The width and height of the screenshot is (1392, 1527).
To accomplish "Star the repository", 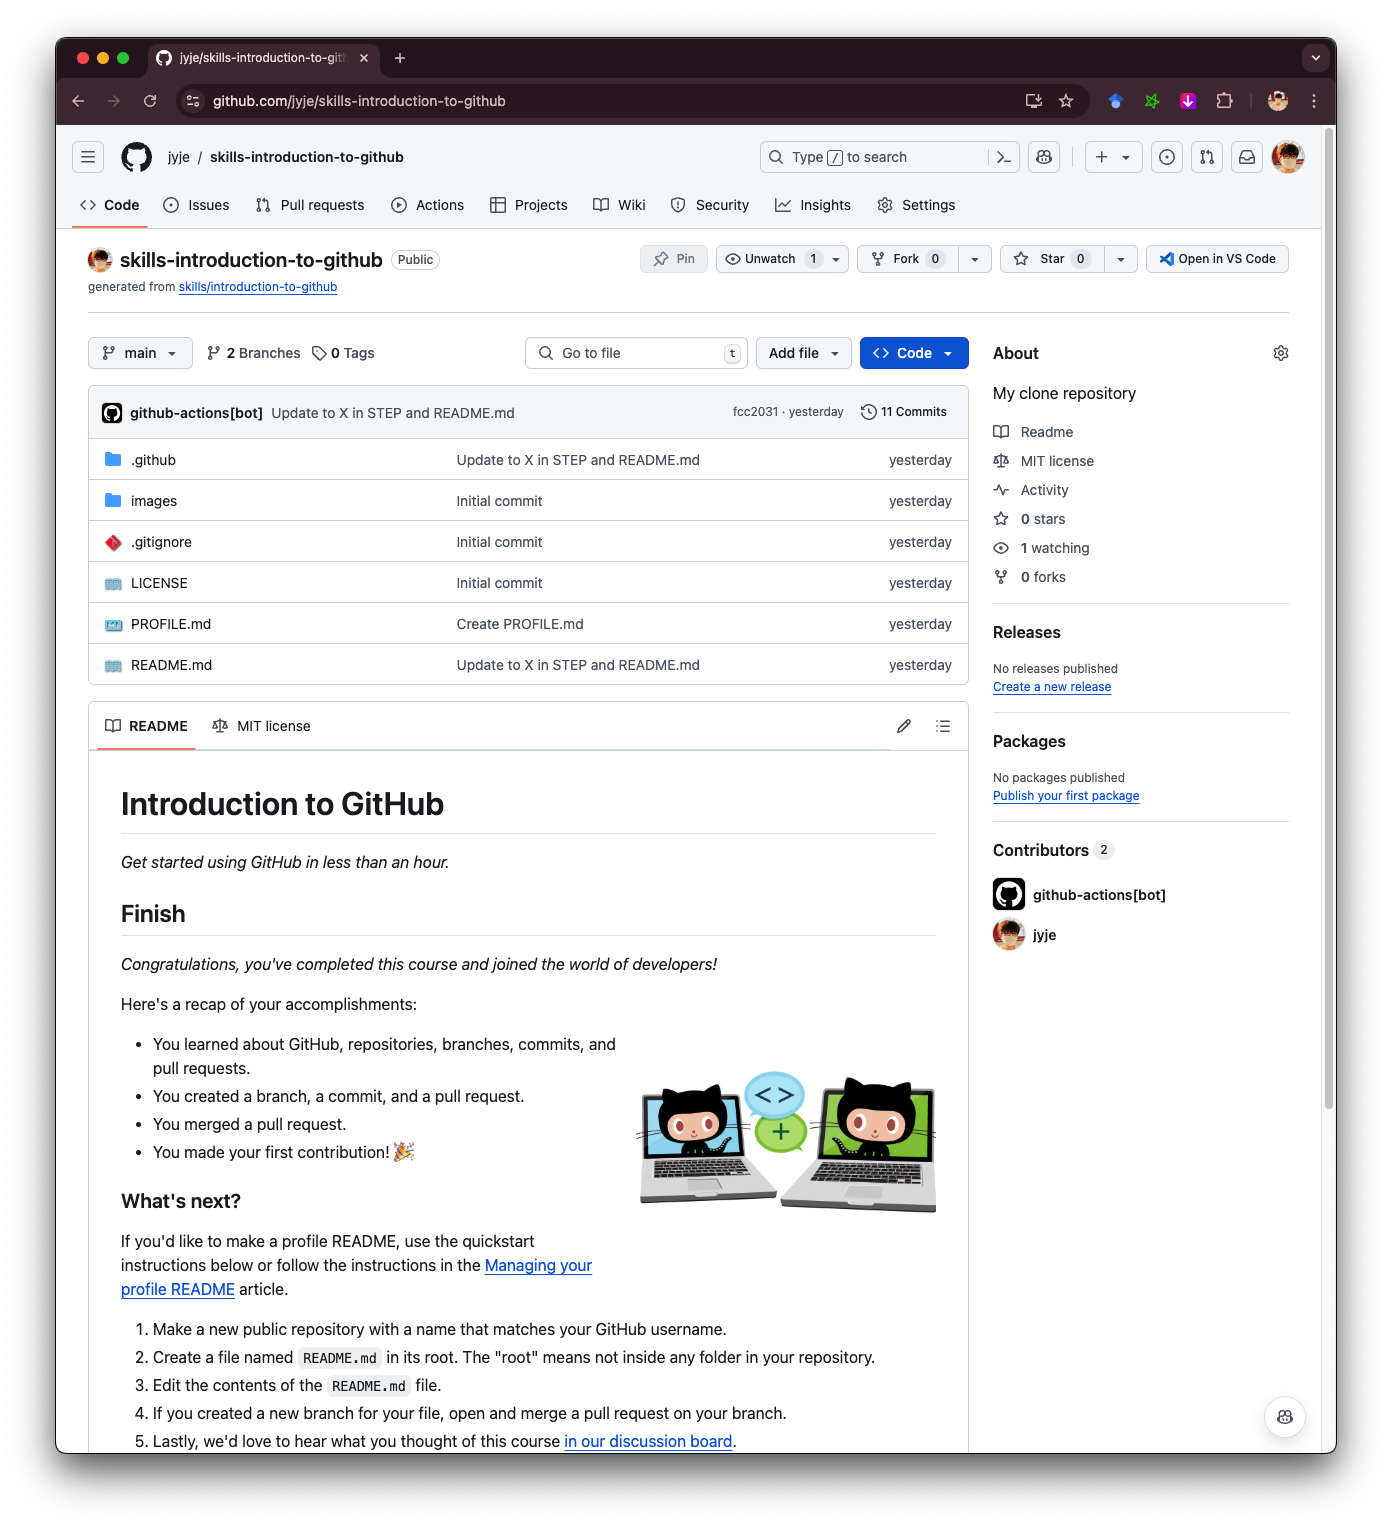I will [1052, 259].
